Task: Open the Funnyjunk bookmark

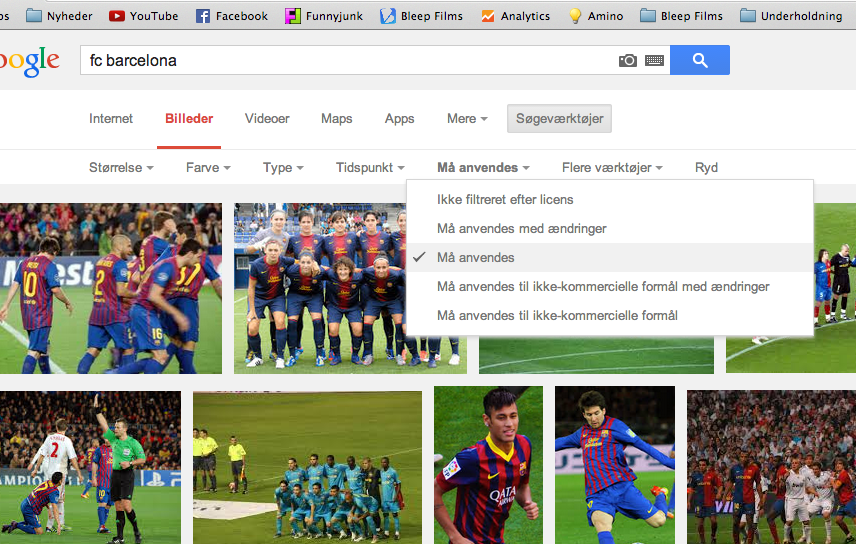Action: pos(324,16)
